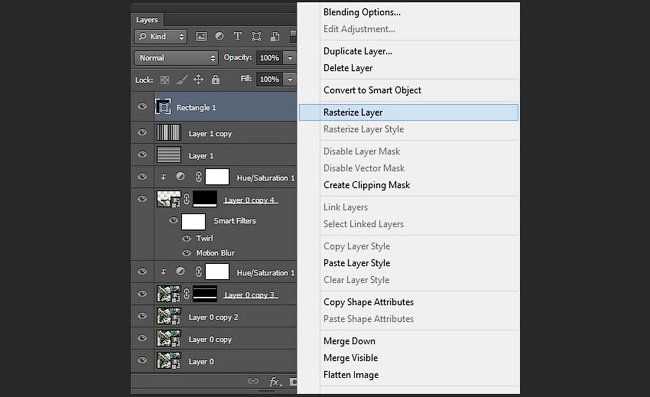
Task: Click the Twirl smart filter name
Action: coord(205,238)
